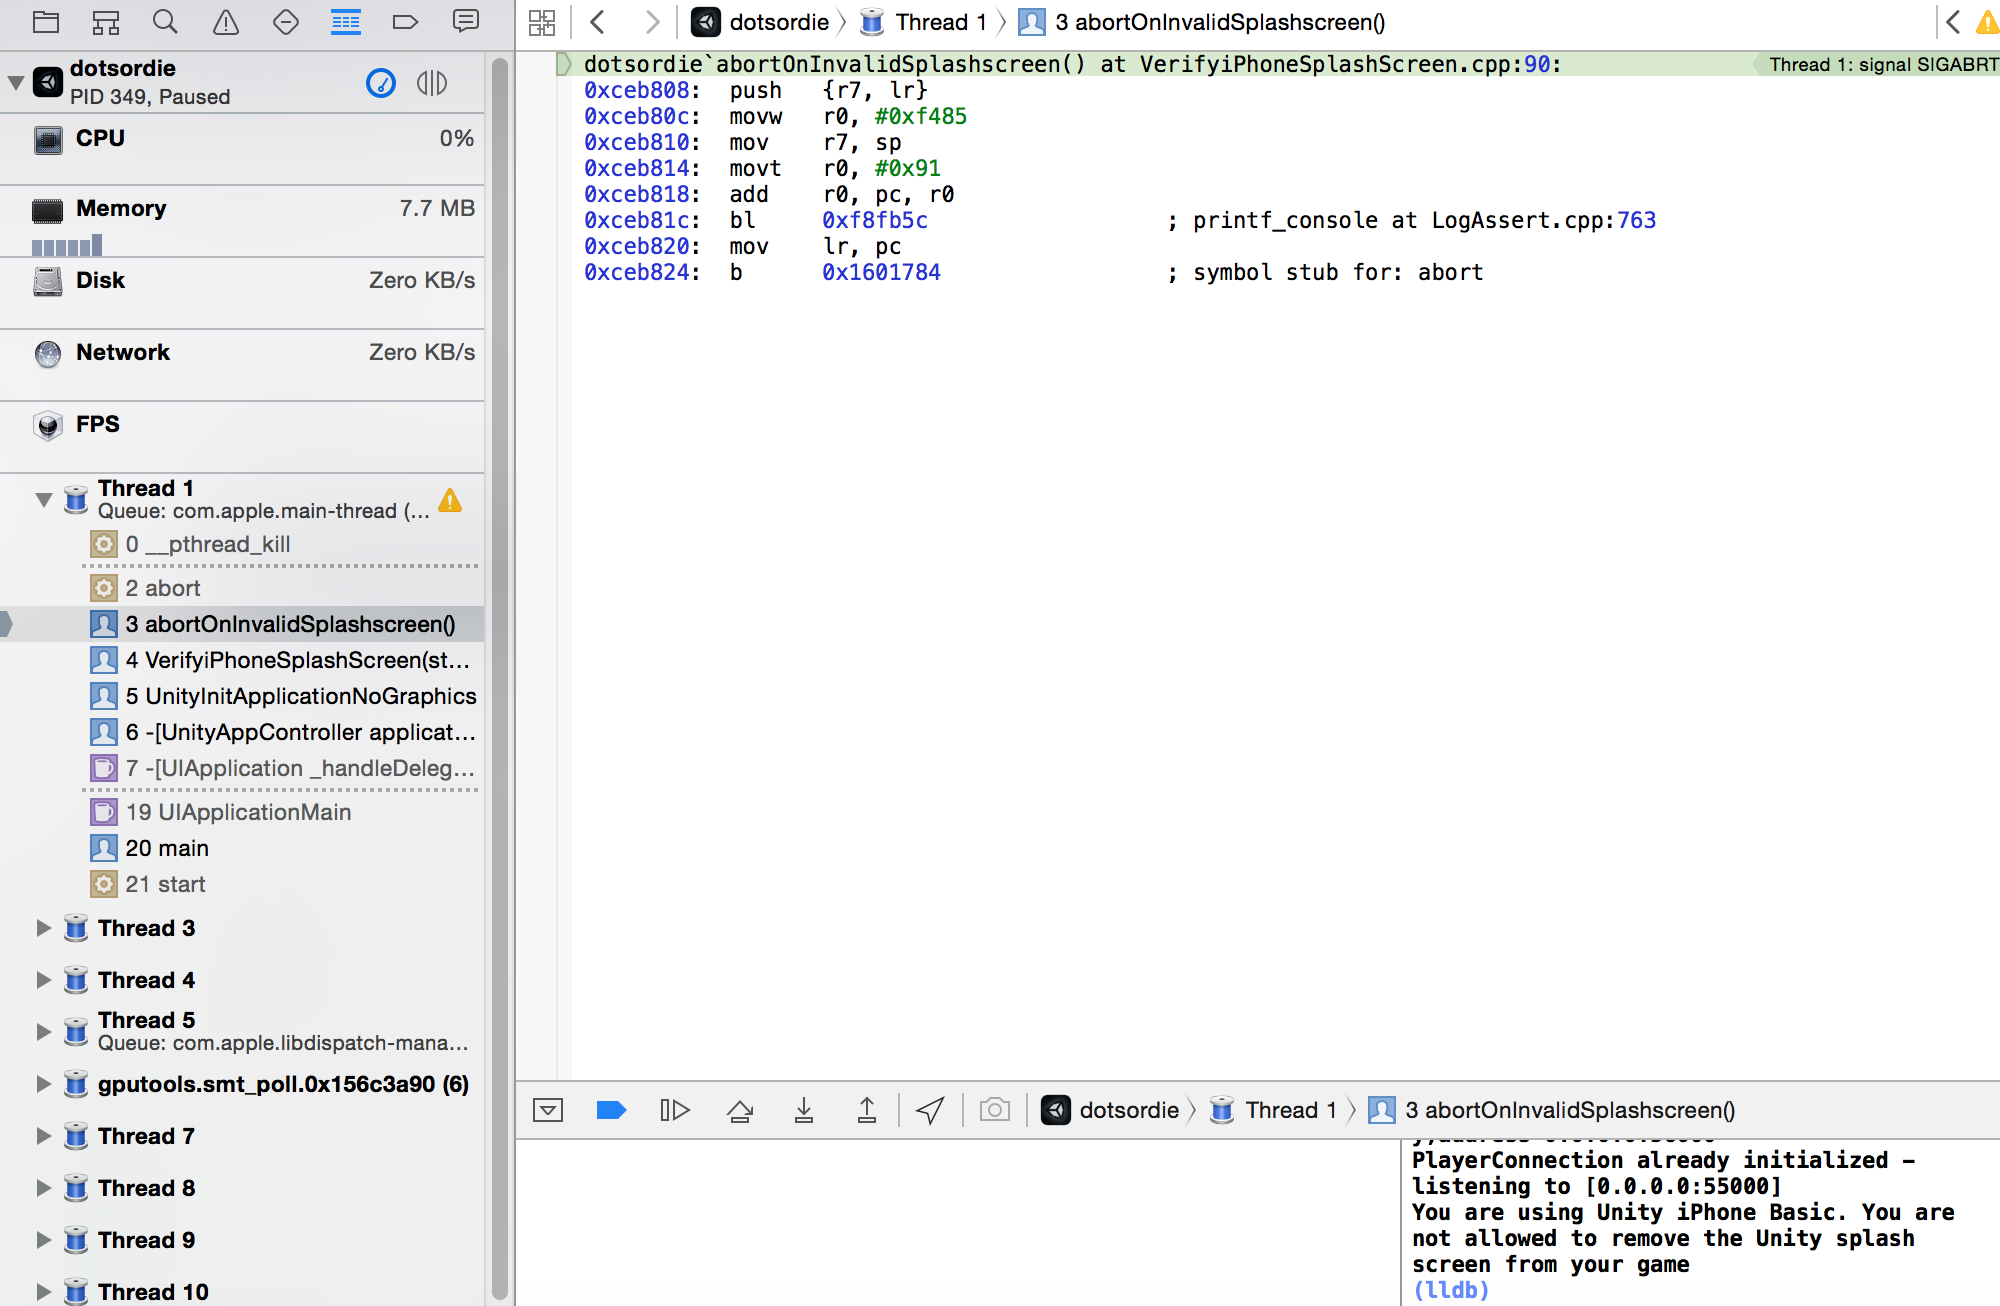Click the lldb console prompt

pyautogui.click(x=1450, y=1290)
